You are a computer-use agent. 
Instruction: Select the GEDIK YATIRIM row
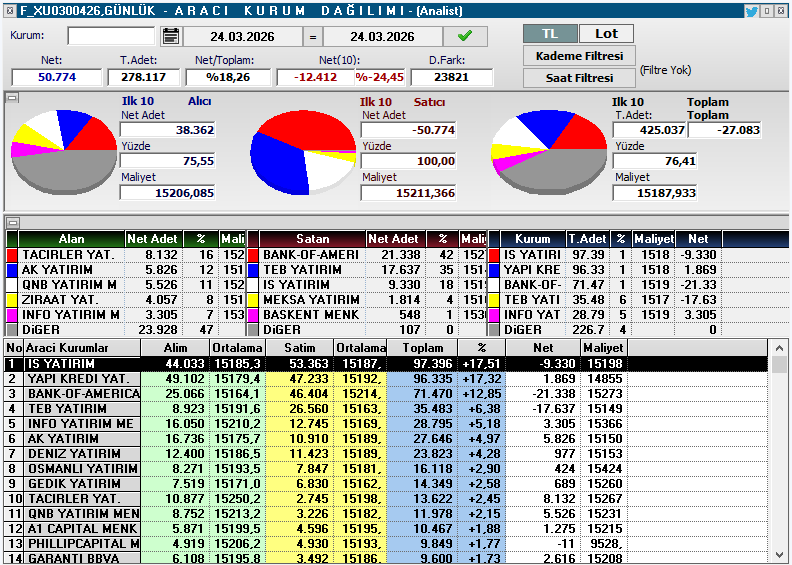(386, 484)
